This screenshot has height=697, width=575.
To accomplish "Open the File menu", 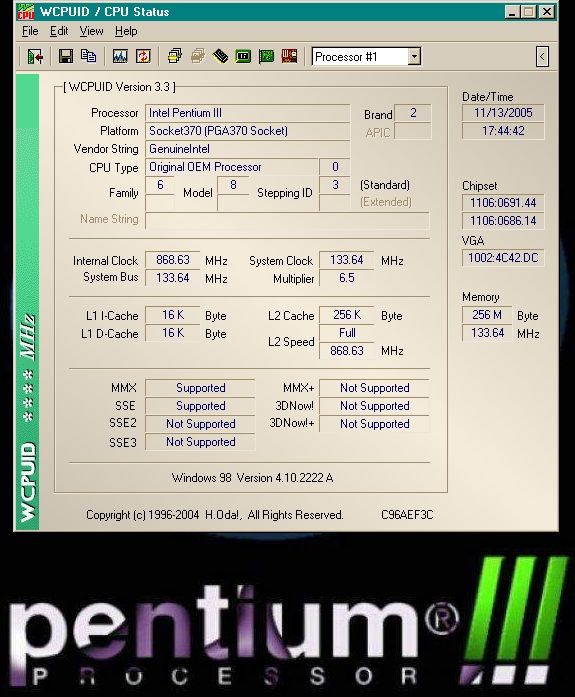I will [x=30, y=31].
